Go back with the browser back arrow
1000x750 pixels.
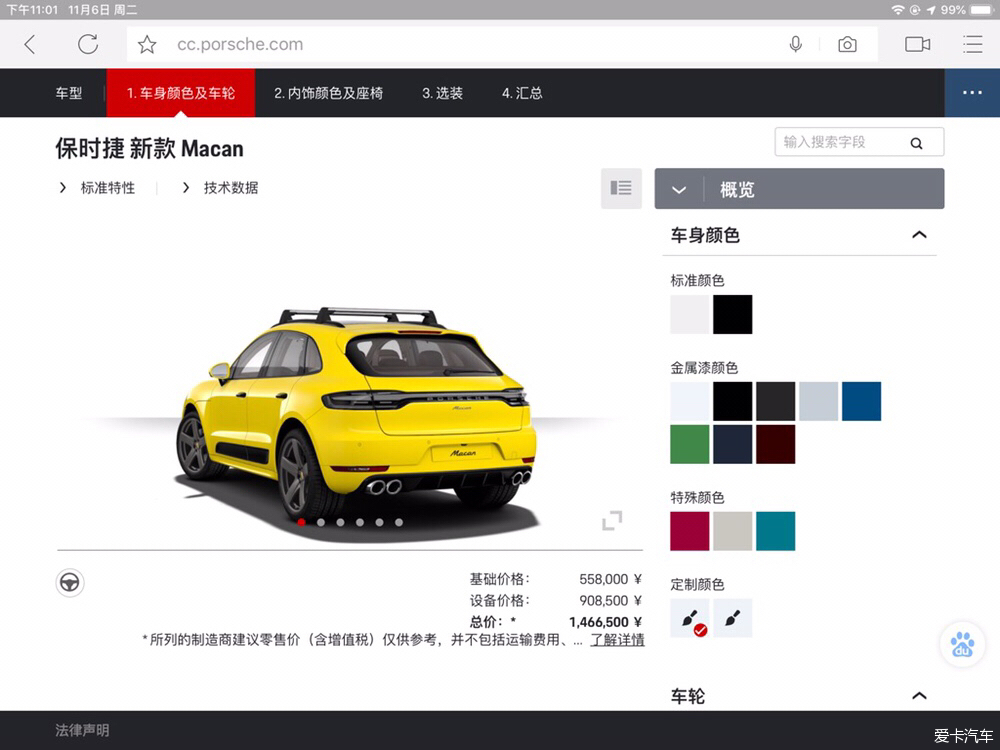pos(30,45)
